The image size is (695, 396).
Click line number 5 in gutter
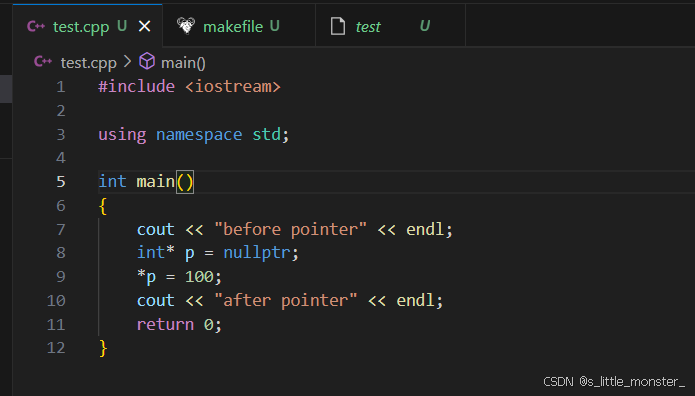[x=61, y=182]
